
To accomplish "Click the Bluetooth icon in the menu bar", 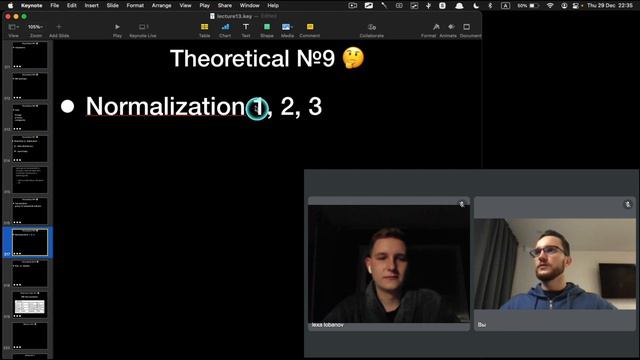I will click(x=490, y=6).
